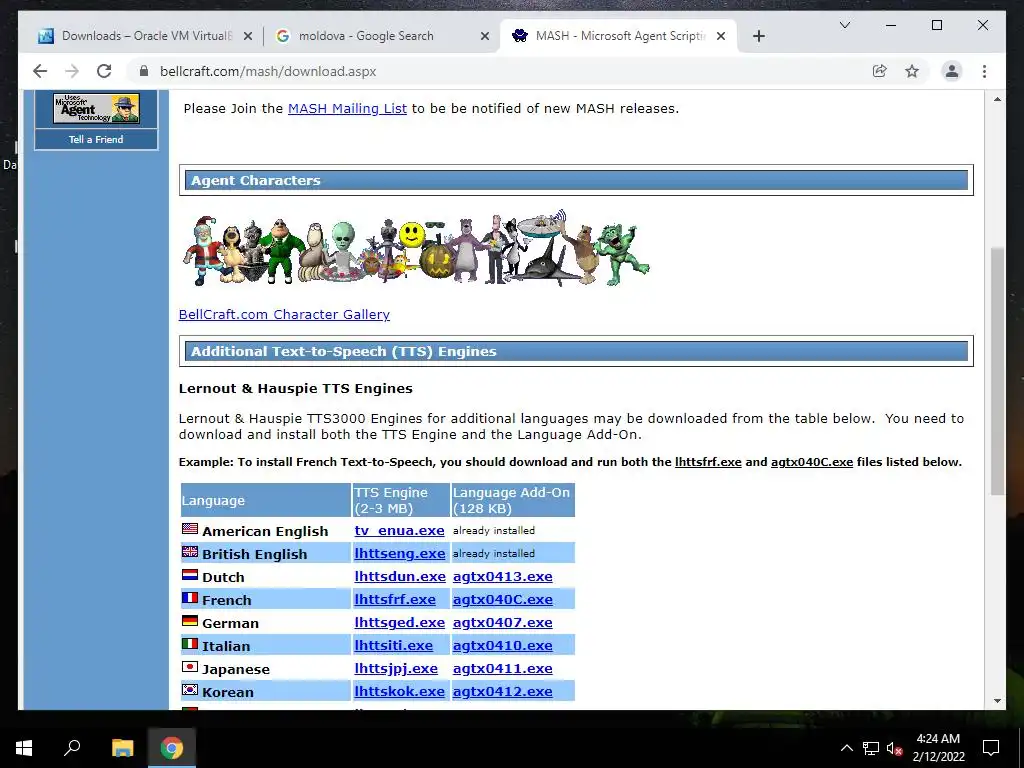The image size is (1024, 768).
Task: Download lhttsdun.exe Dutch TTS engine
Action: [x=400, y=576]
